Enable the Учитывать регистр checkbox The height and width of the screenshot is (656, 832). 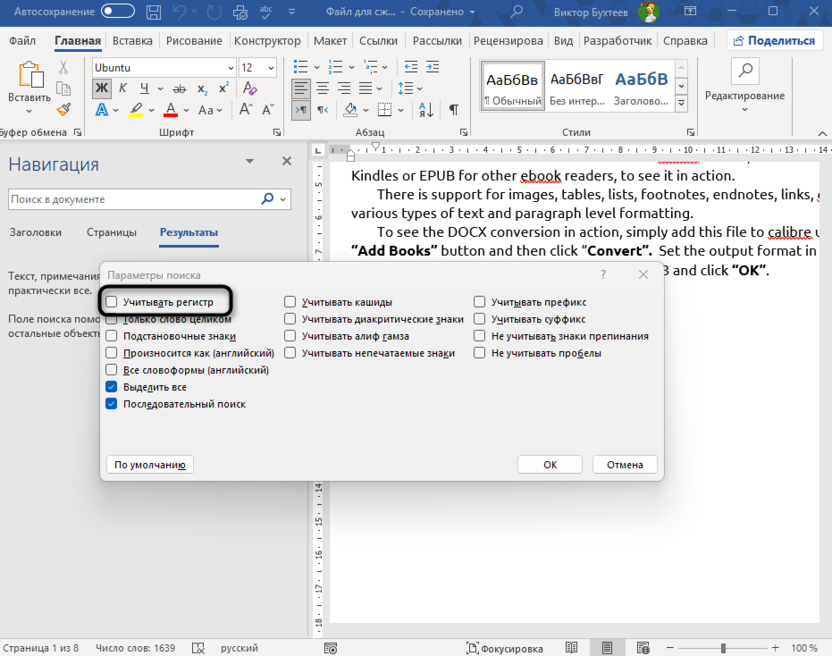point(112,302)
